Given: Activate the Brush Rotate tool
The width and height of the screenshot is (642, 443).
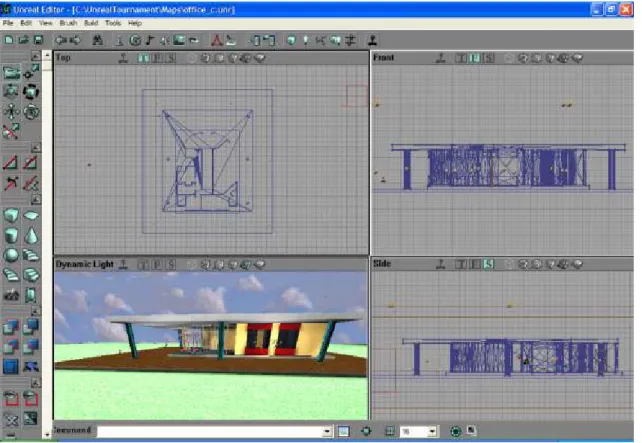Looking at the screenshot, I should pyautogui.click(x=31, y=91).
